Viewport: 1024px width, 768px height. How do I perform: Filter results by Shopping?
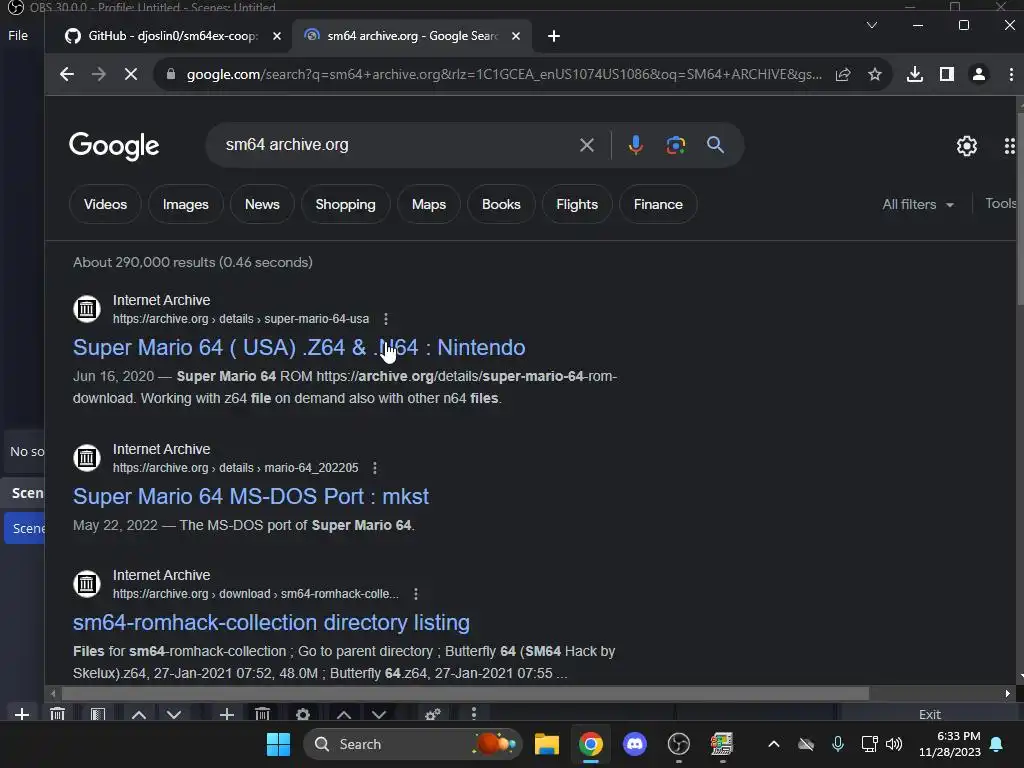(345, 204)
